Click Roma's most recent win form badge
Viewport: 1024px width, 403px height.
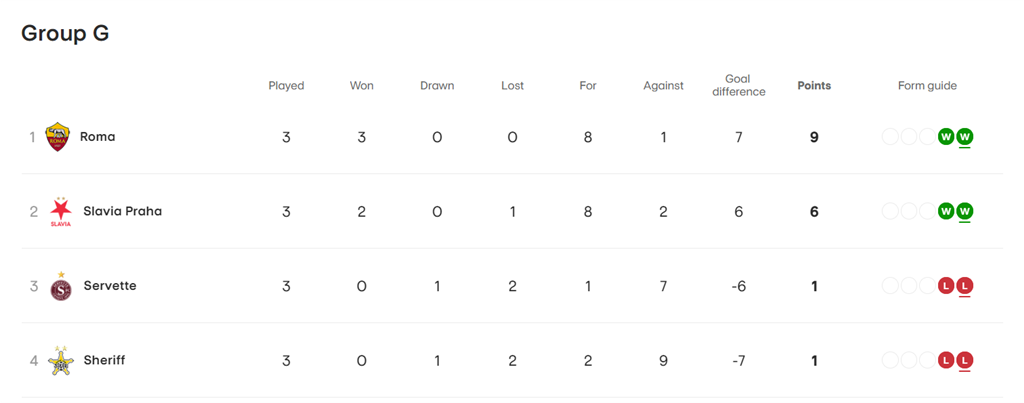pyautogui.click(x=965, y=137)
